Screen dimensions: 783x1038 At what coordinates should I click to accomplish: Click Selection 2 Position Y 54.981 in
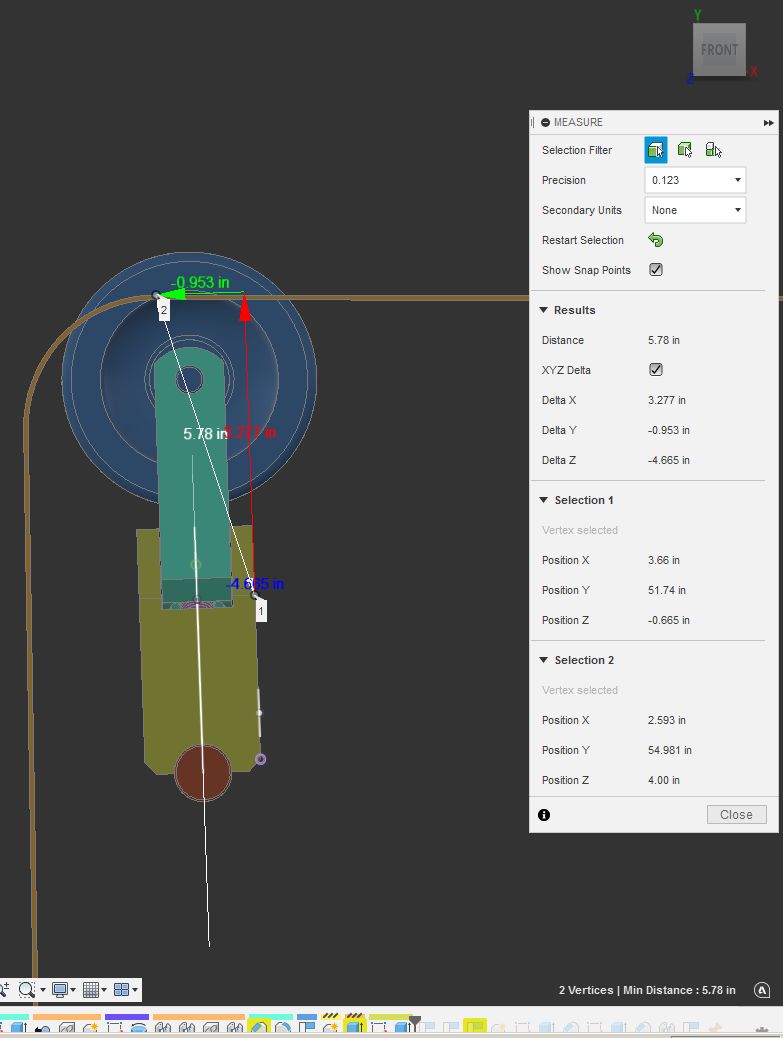[669, 750]
